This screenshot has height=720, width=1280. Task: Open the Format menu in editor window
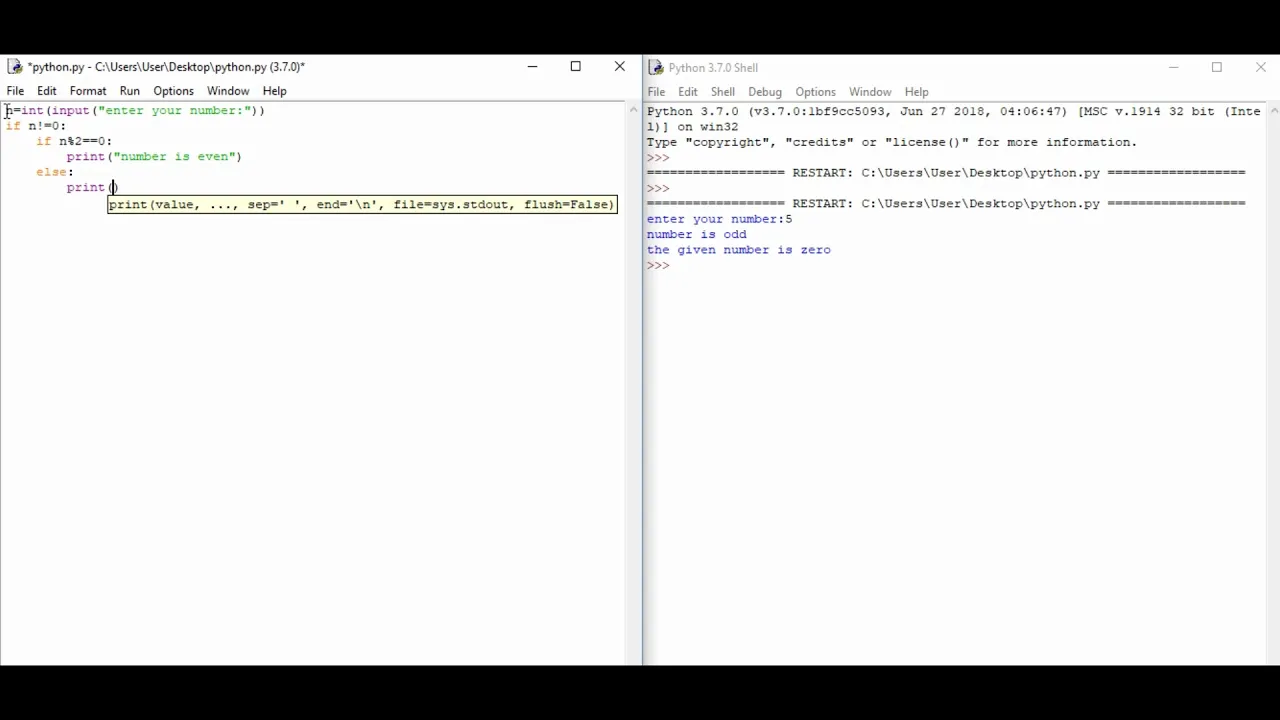click(x=88, y=91)
